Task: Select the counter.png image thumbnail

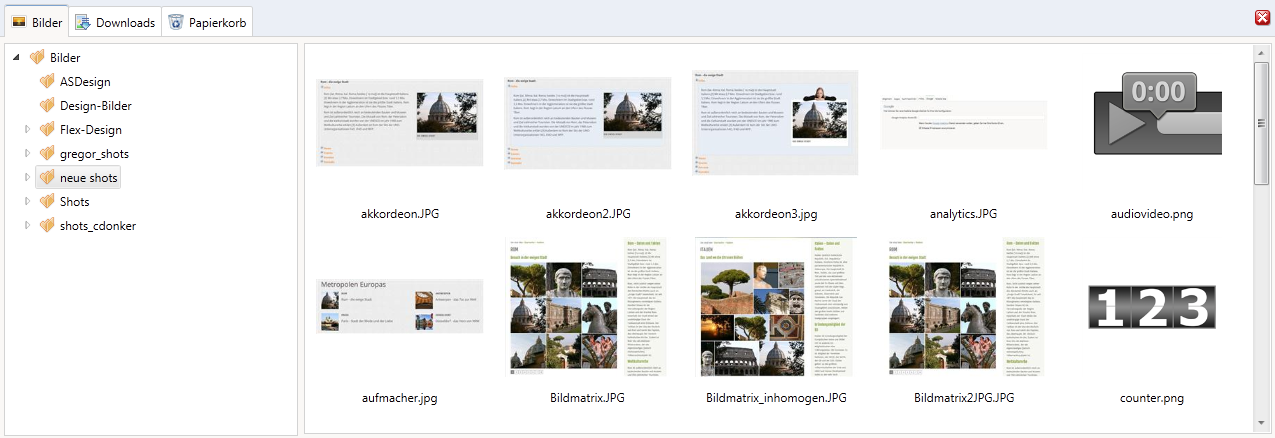Action: 1152,306
